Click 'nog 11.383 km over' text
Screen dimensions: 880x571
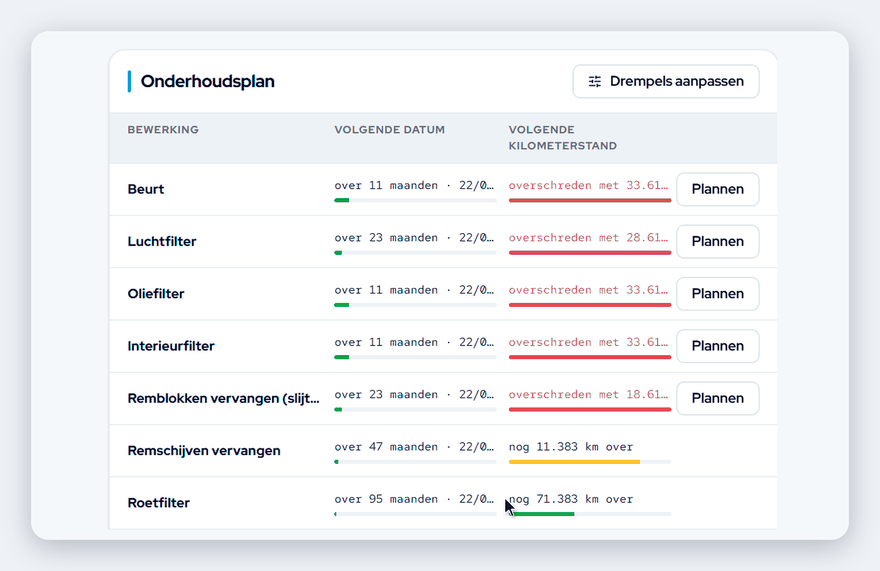(x=571, y=447)
